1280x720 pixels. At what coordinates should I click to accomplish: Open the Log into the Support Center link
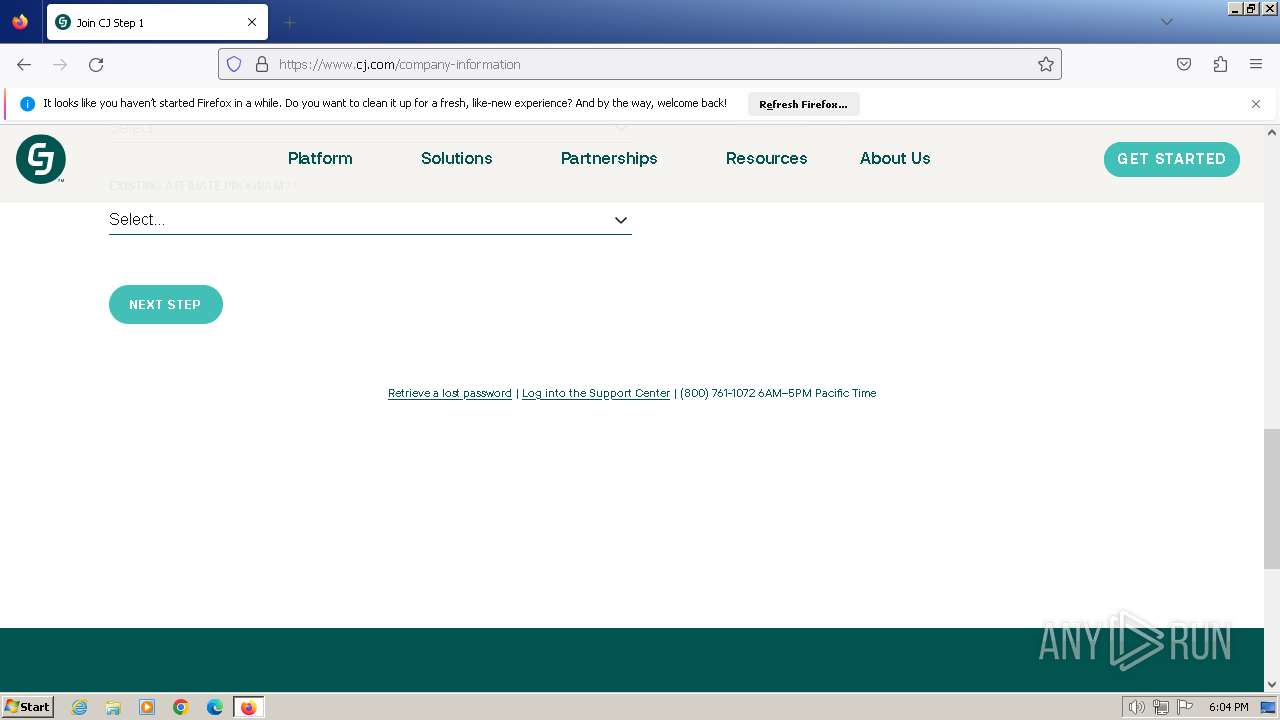click(596, 394)
